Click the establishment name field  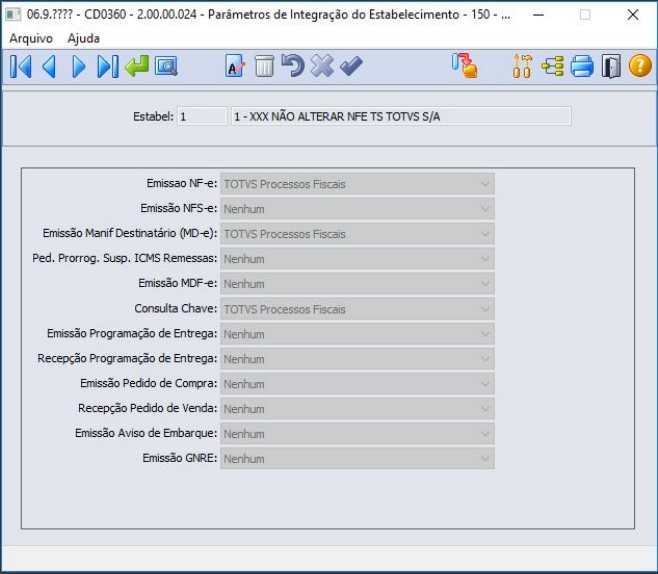[x=401, y=116]
